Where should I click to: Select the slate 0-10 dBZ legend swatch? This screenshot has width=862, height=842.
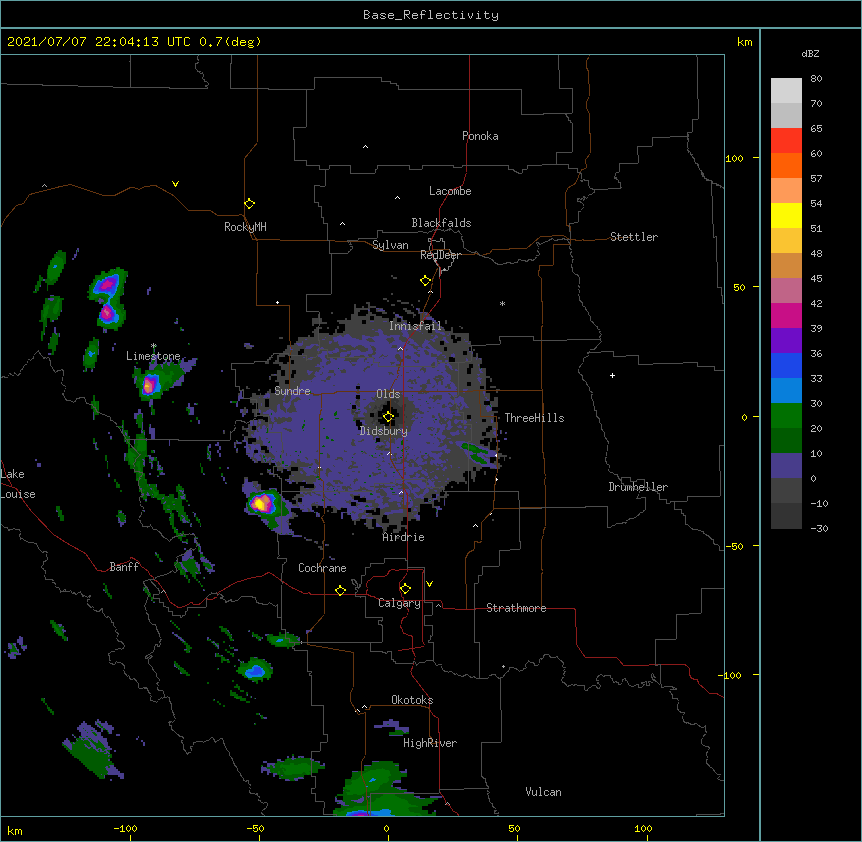point(786,466)
